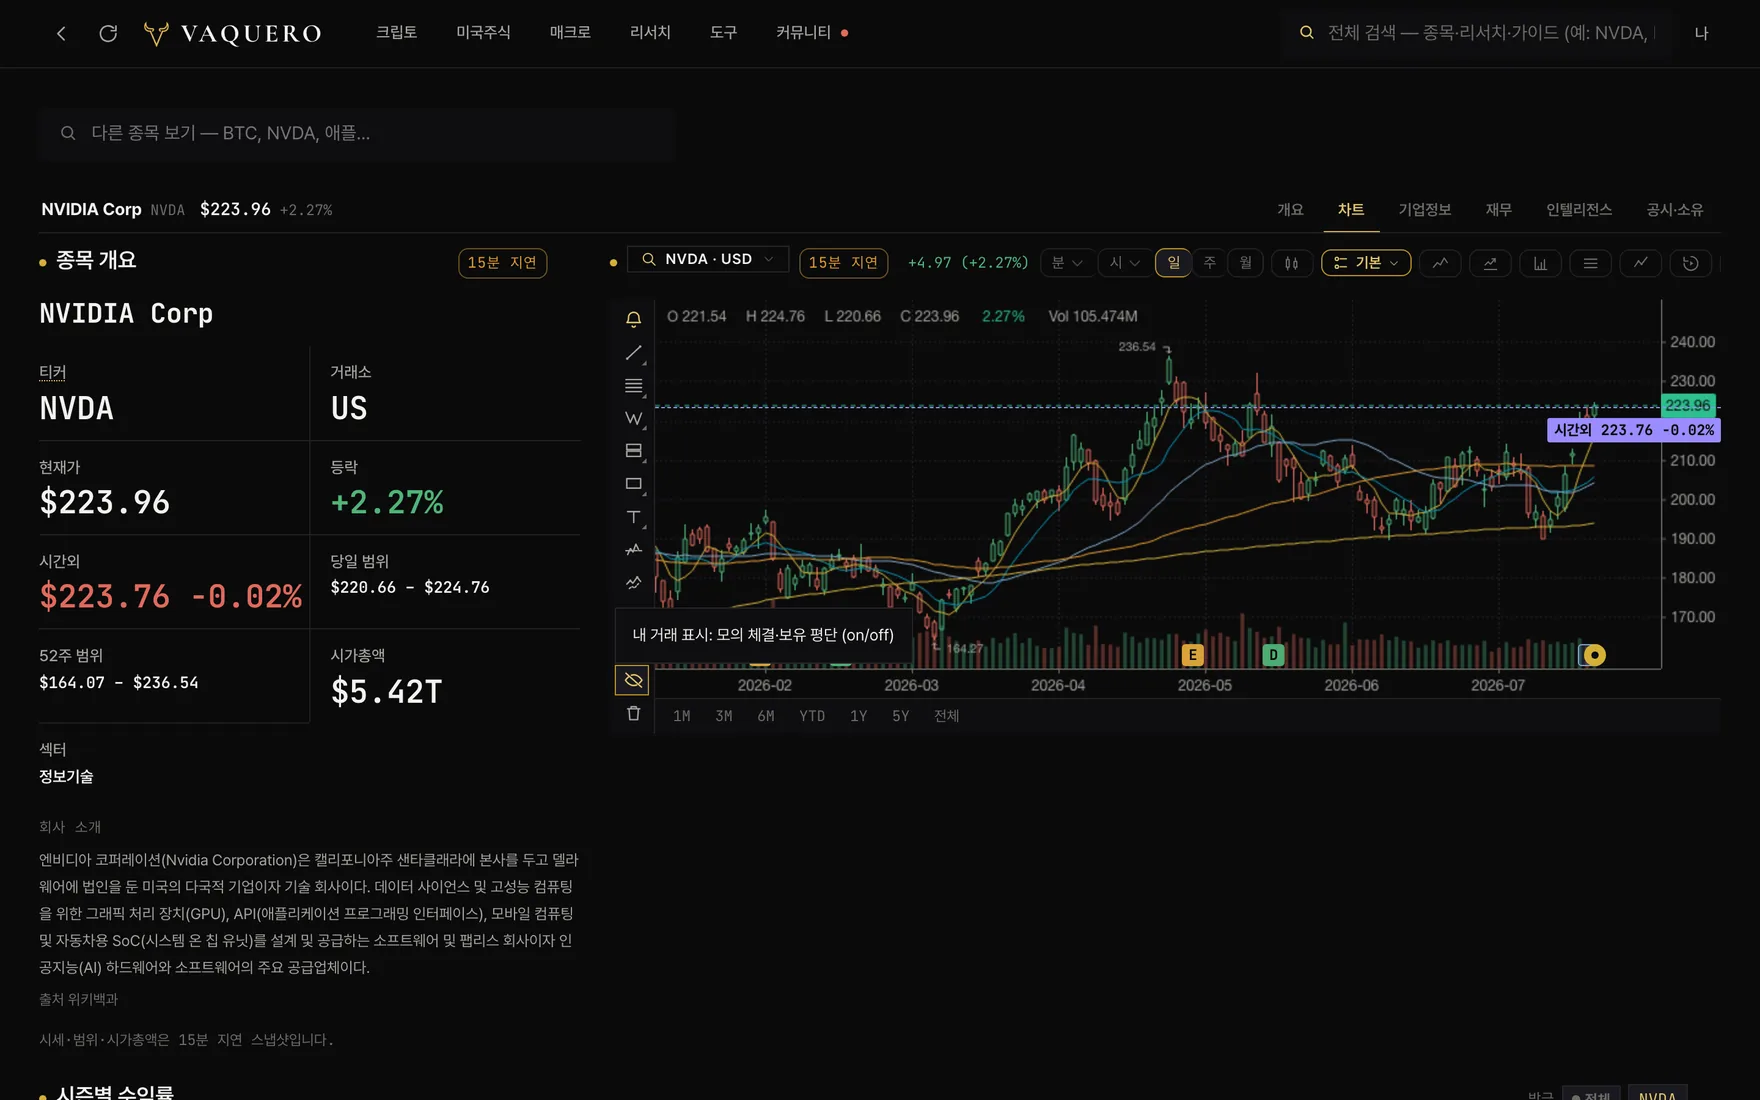The image size is (1760, 1100).
Task: Expand the 시 hour interval dropdown
Action: pyautogui.click(x=1125, y=263)
